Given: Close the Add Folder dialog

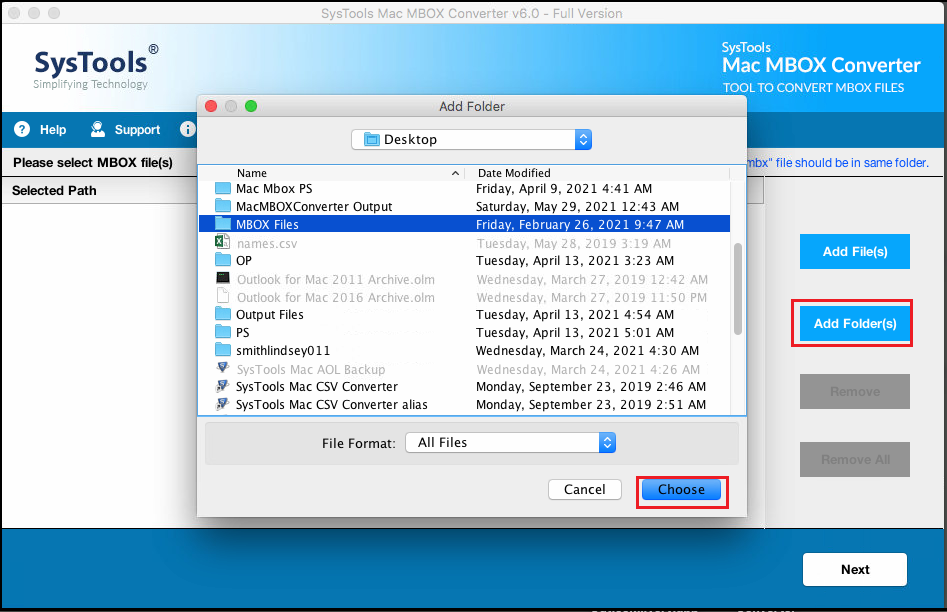Looking at the screenshot, I should (x=211, y=106).
